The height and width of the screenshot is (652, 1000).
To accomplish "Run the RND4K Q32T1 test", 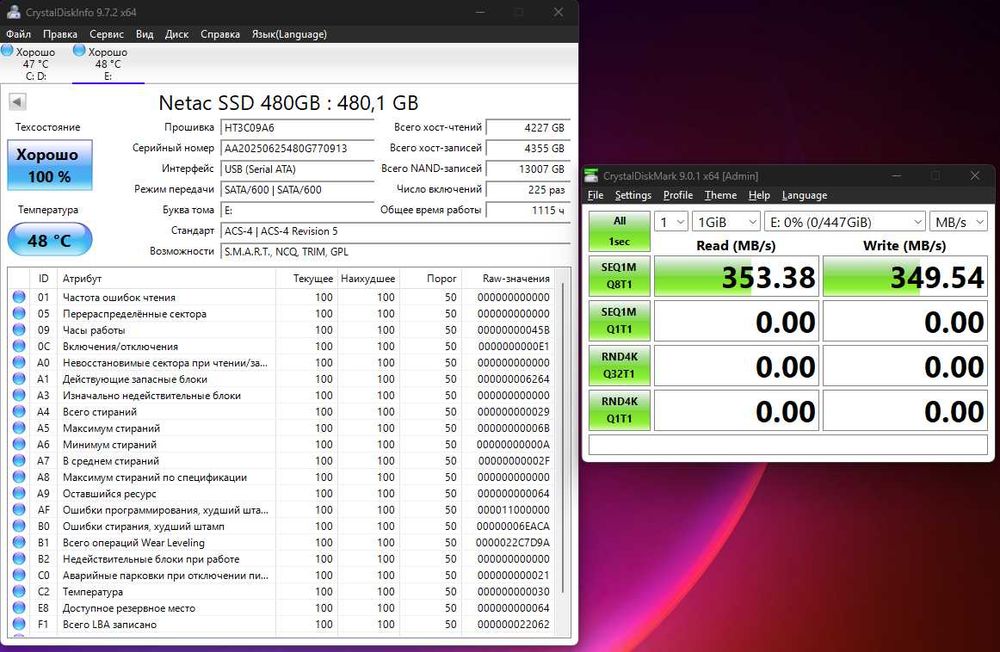I will [x=619, y=365].
